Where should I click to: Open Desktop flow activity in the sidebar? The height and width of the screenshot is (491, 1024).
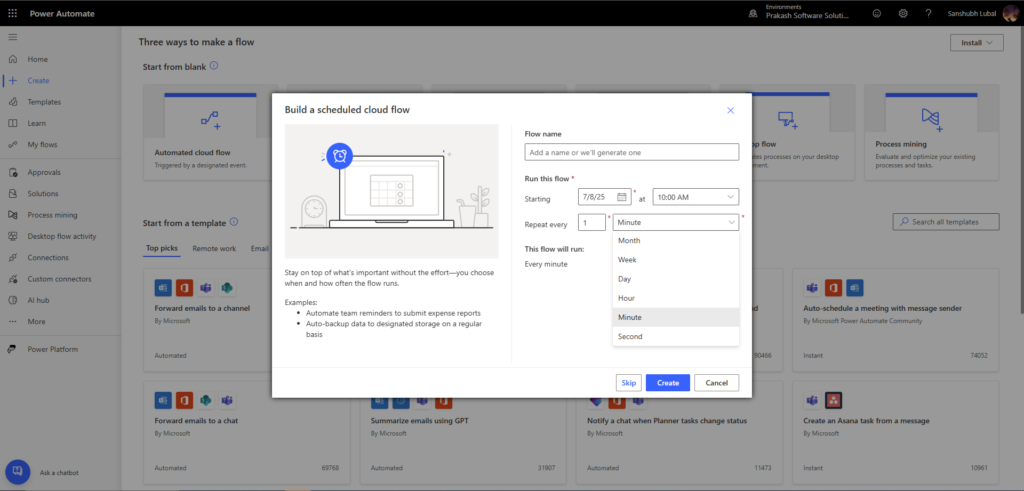[x=61, y=236]
